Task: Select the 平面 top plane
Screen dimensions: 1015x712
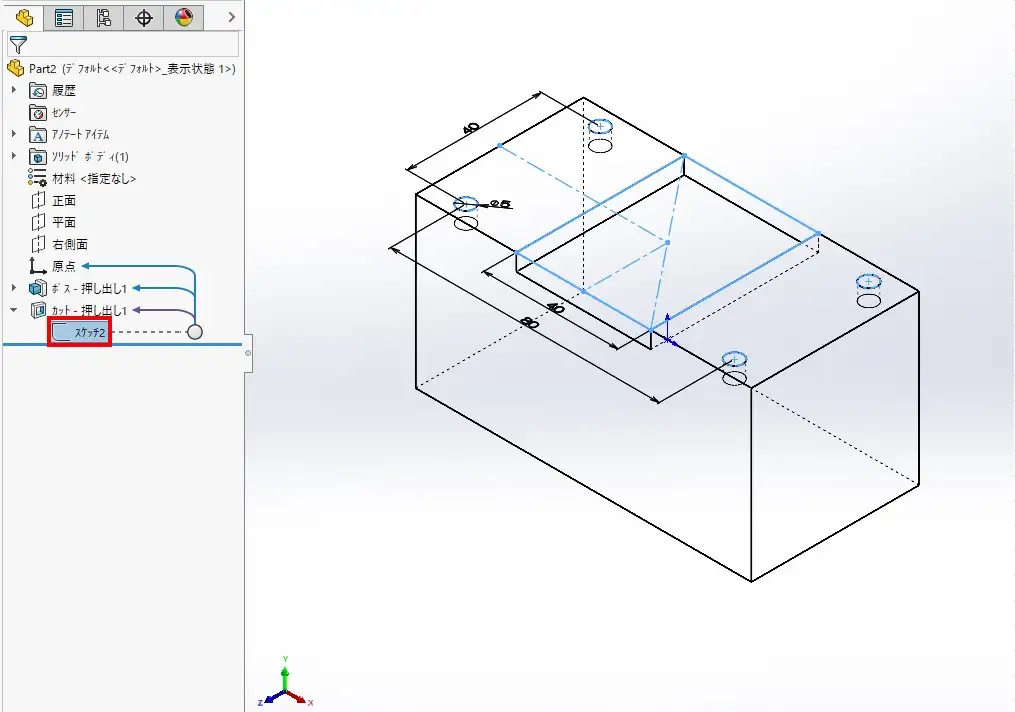Action: click(x=63, y=222)
